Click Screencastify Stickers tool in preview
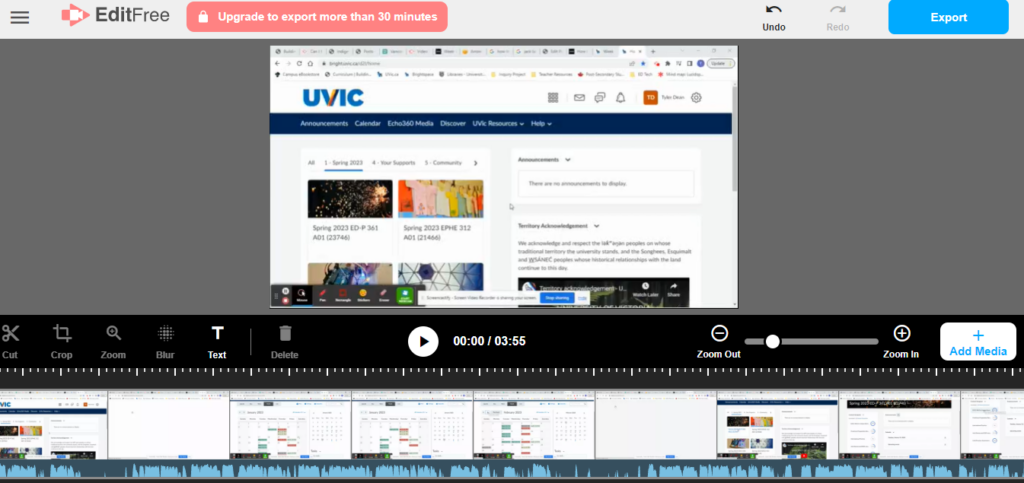This screenshot has width=1024, height=483. 363,295
